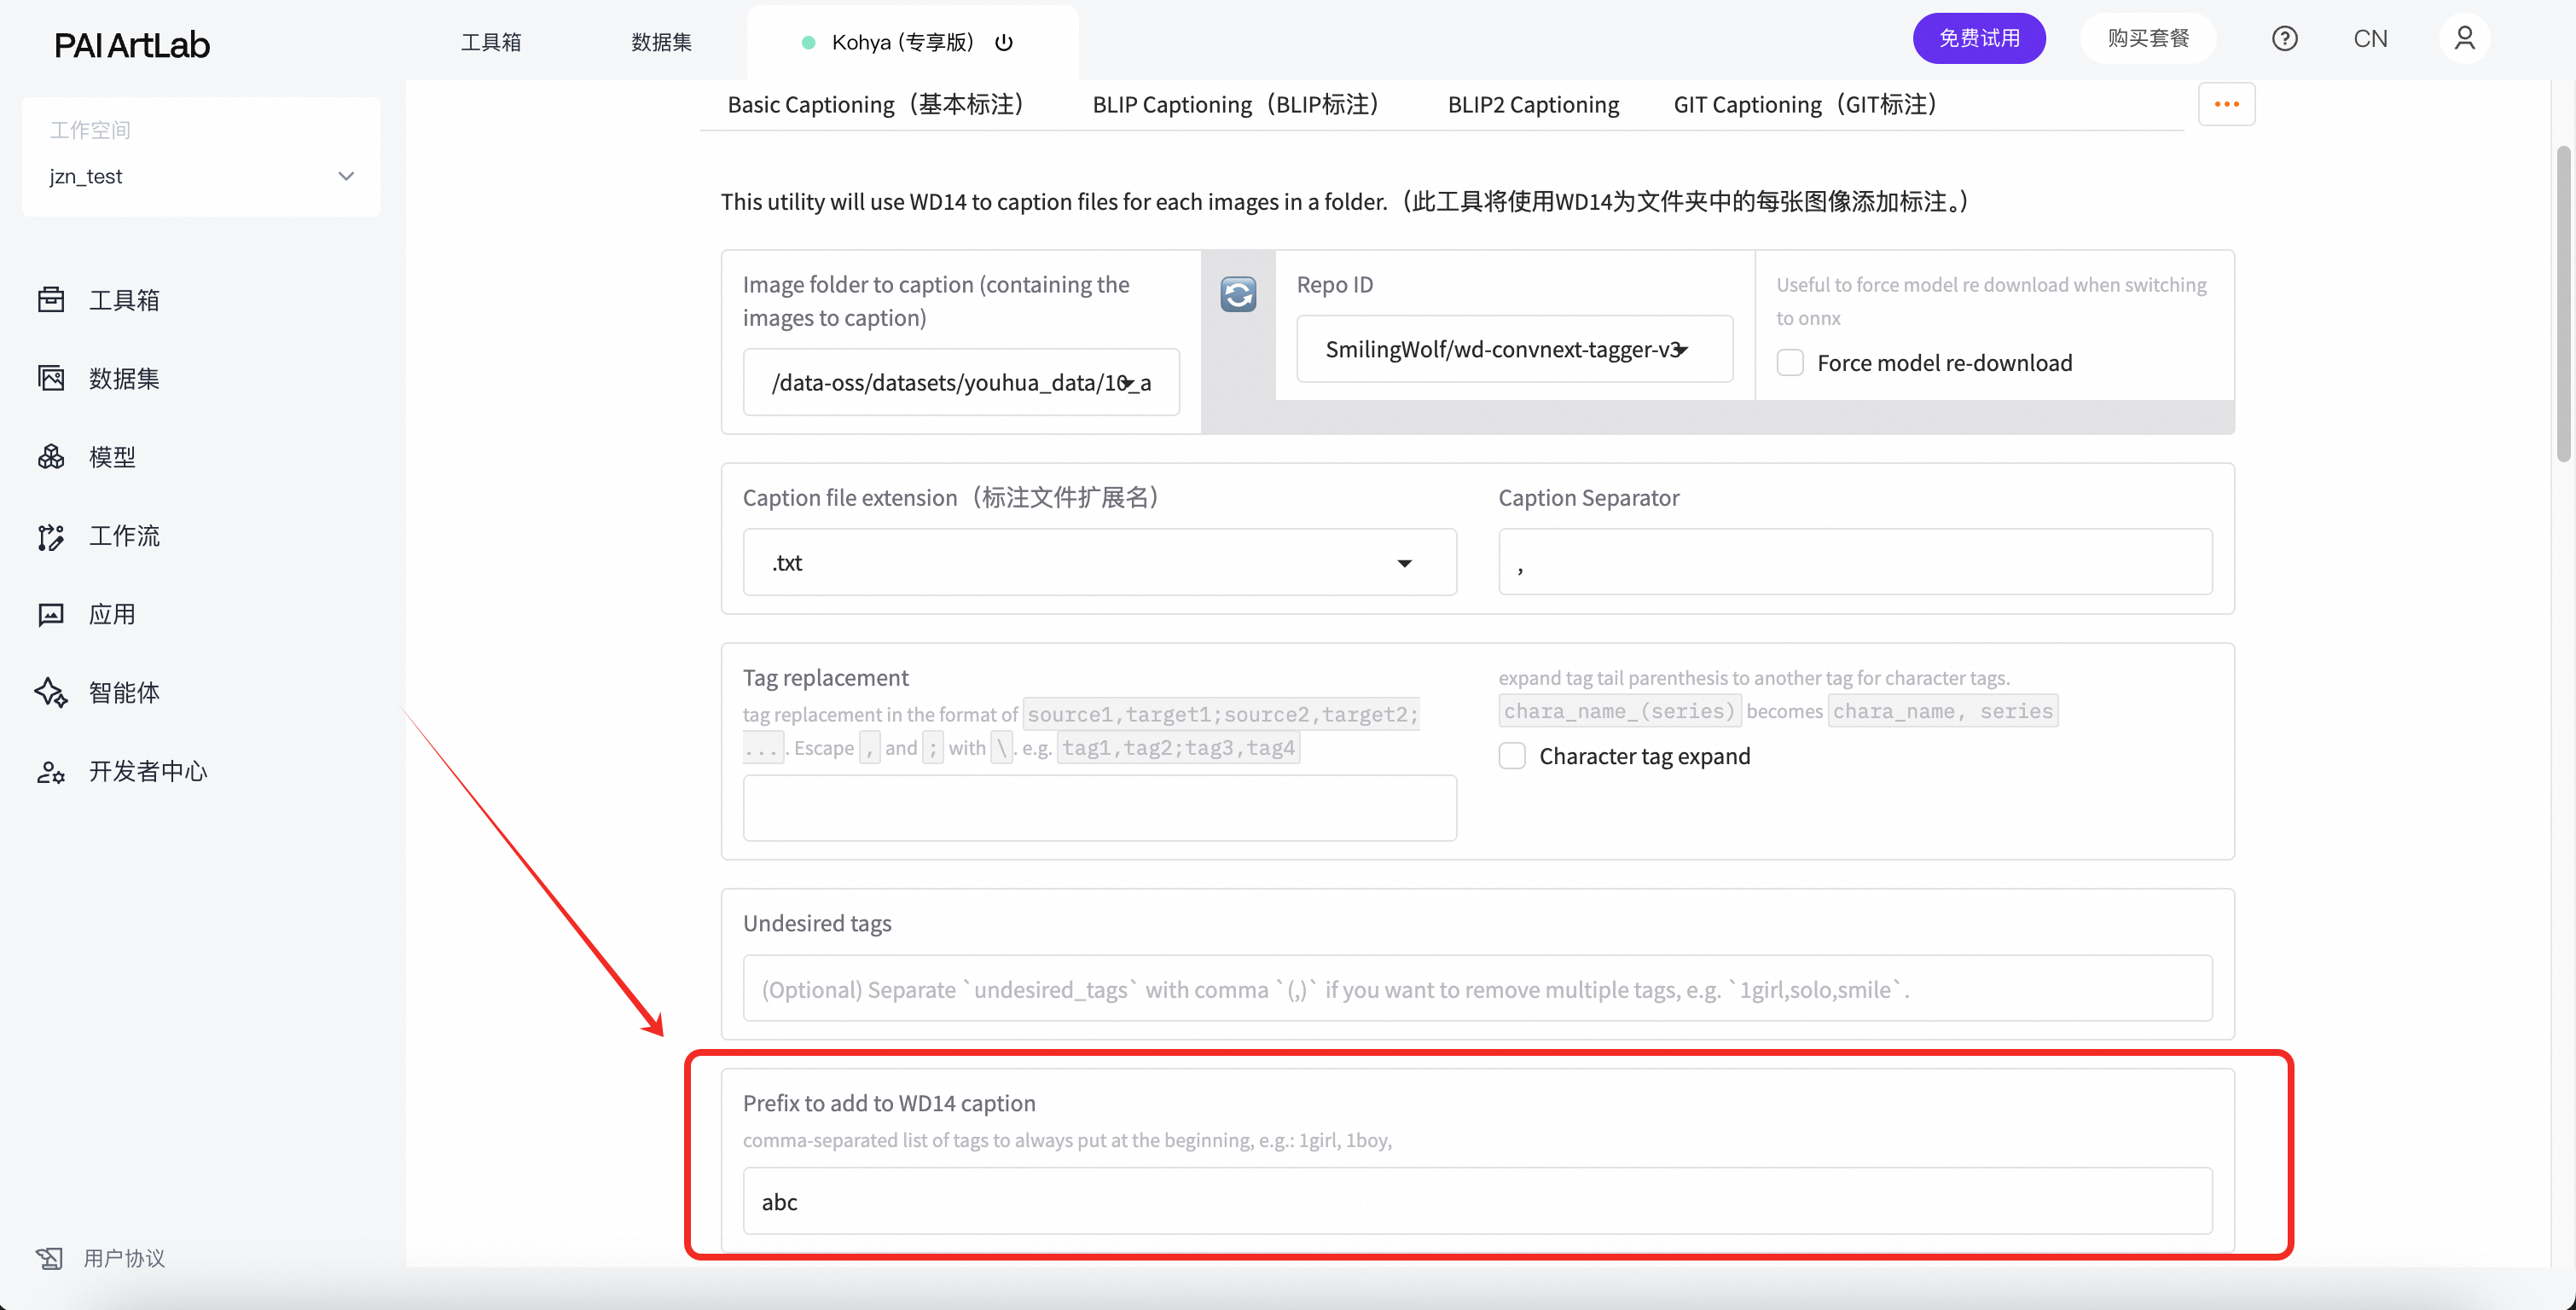The height and width of the screenshot is (1310, 2576).
Task: Click the 购买套餐 button
Action: point(2148,39)
